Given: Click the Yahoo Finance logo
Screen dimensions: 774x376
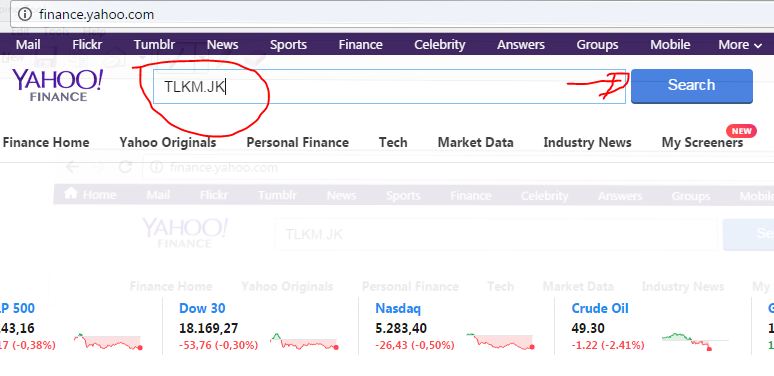Looking at the screenshot, I should click(x=58, y=85).
